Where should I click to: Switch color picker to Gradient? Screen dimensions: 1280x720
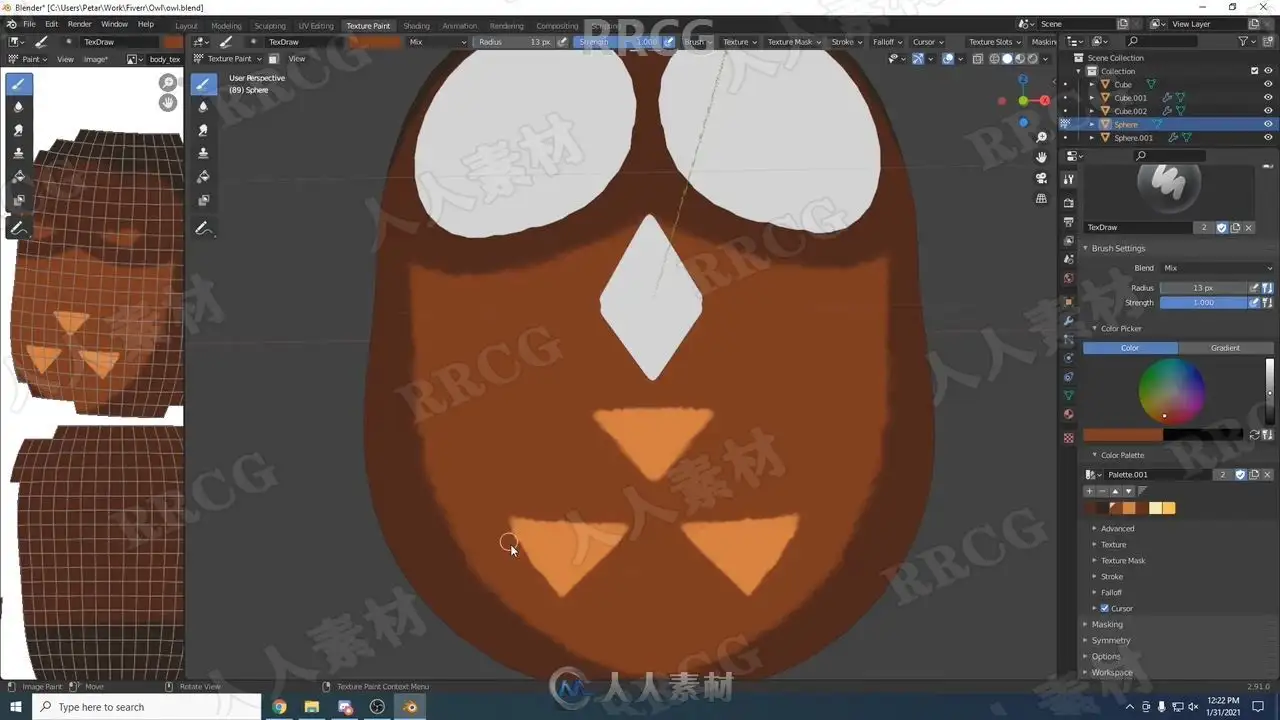tap(1226, 348)
